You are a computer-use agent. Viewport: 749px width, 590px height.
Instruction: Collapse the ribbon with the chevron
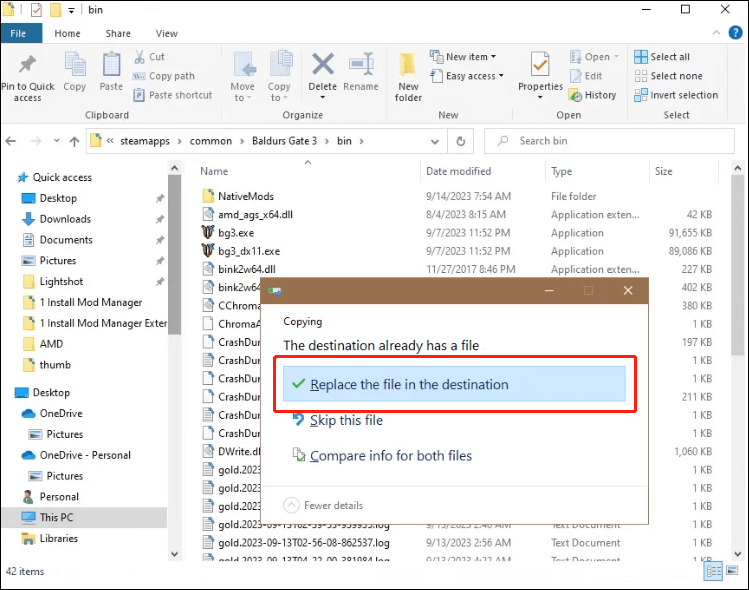716,33
